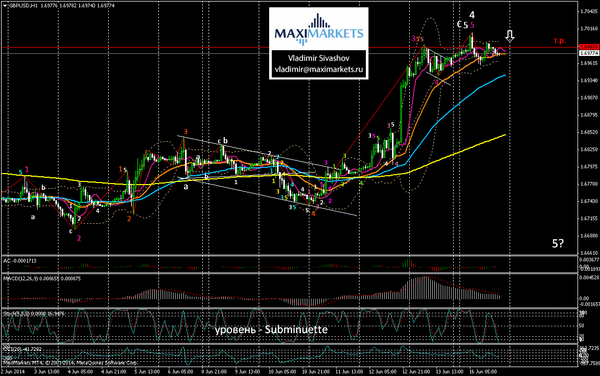The width and height of the screenshot is (600, 376).
Task: Click the MaxiMarkets bar-chart logo
Action: 318,29
